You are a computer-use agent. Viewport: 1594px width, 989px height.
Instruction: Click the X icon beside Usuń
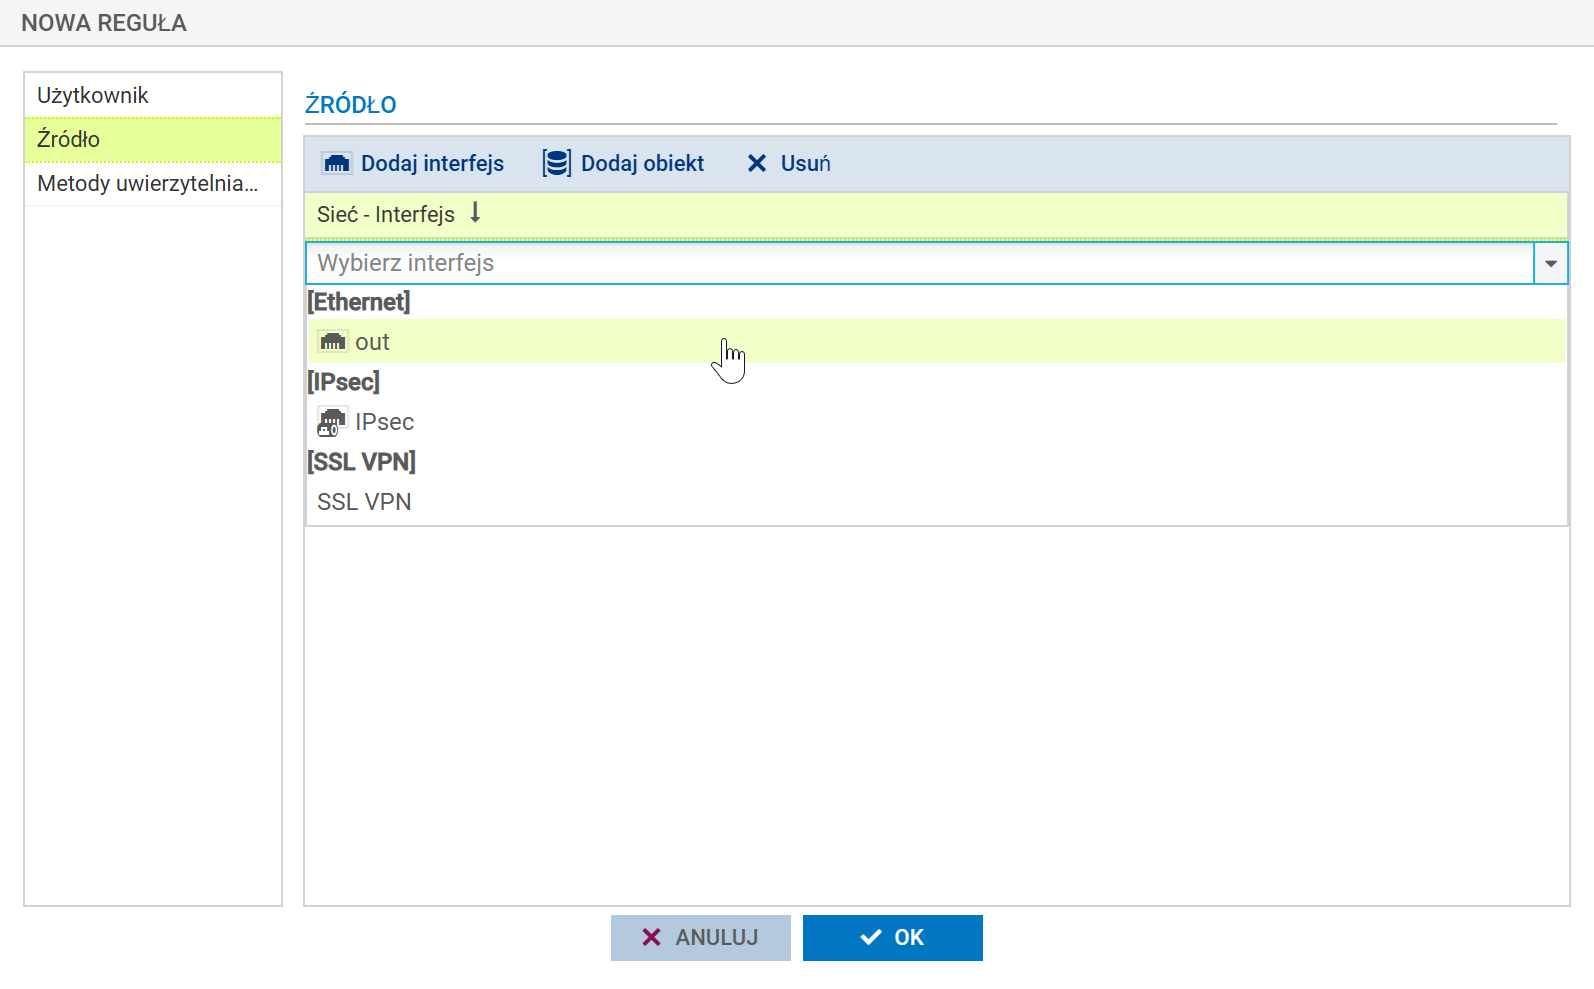click(x=757, y=163)
